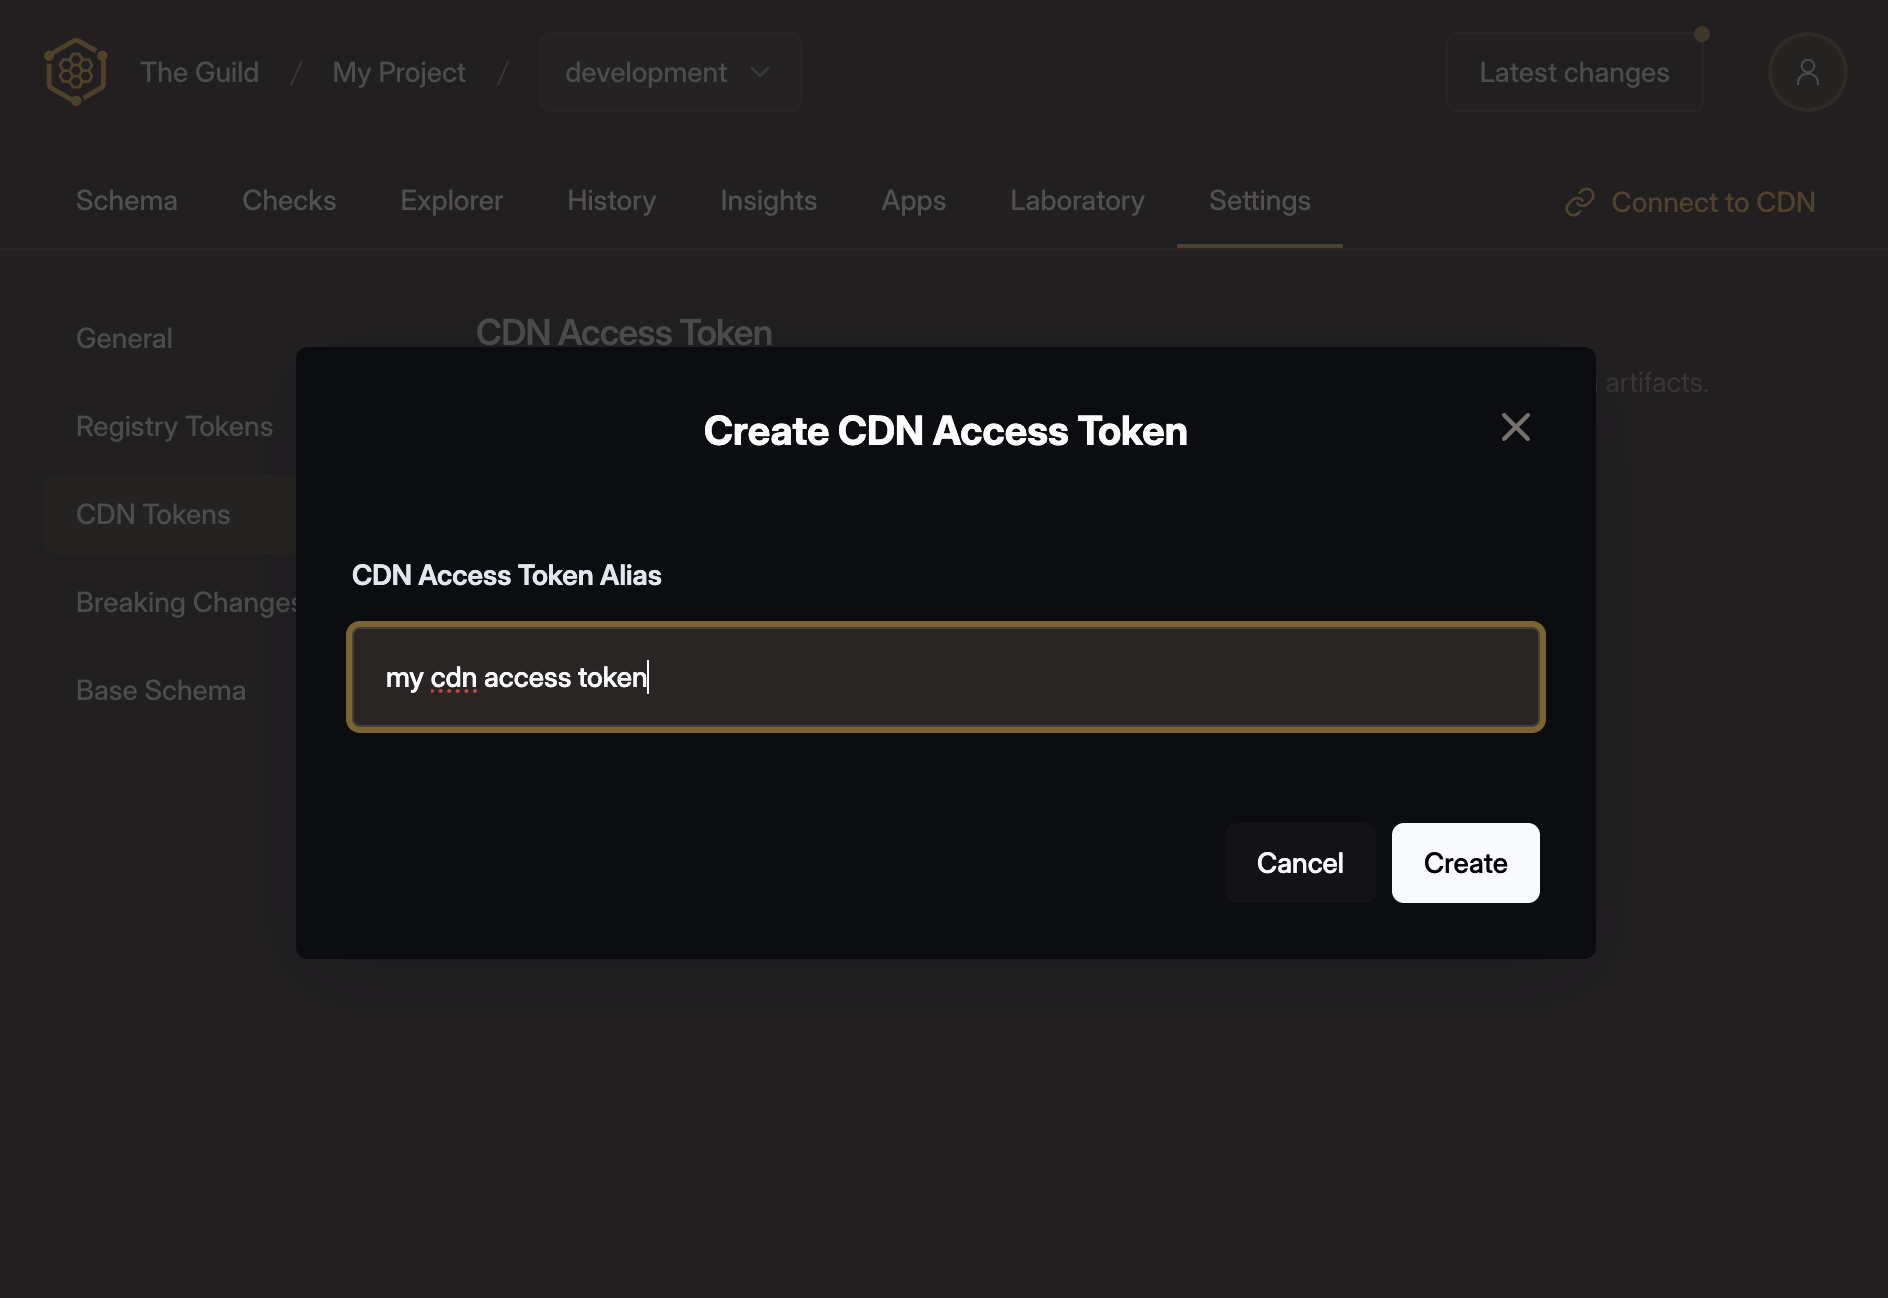This screenshot has height=1298, width=1888.
Task: Click the CDN Access Token Alias input
Action: (x=946, y=677)
